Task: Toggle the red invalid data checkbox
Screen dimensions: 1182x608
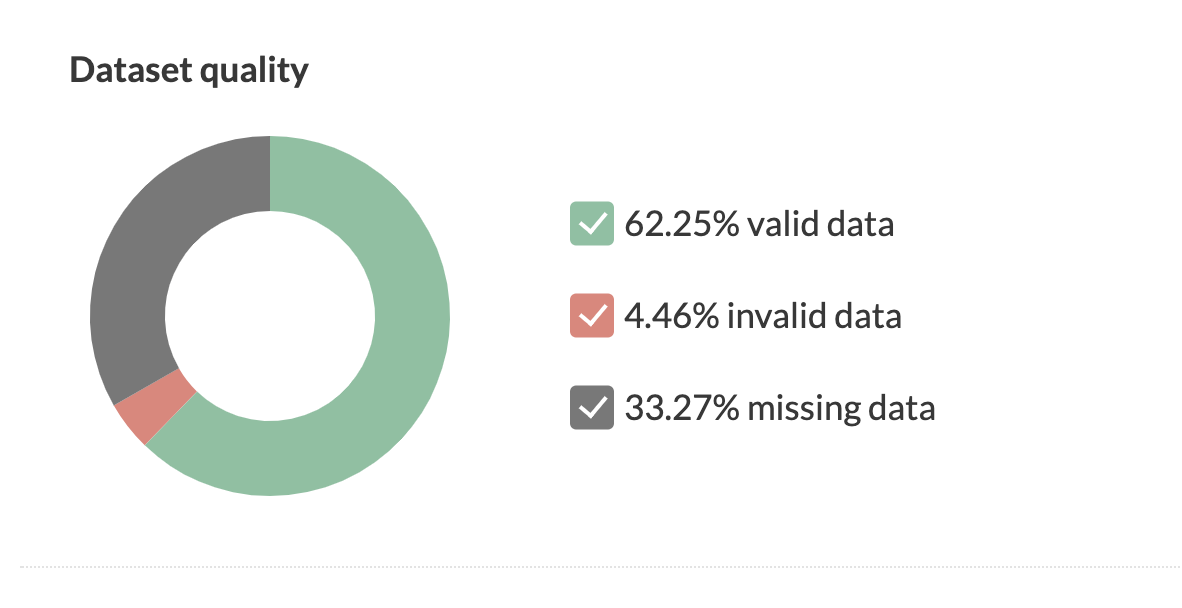Action: pos(591,316)
